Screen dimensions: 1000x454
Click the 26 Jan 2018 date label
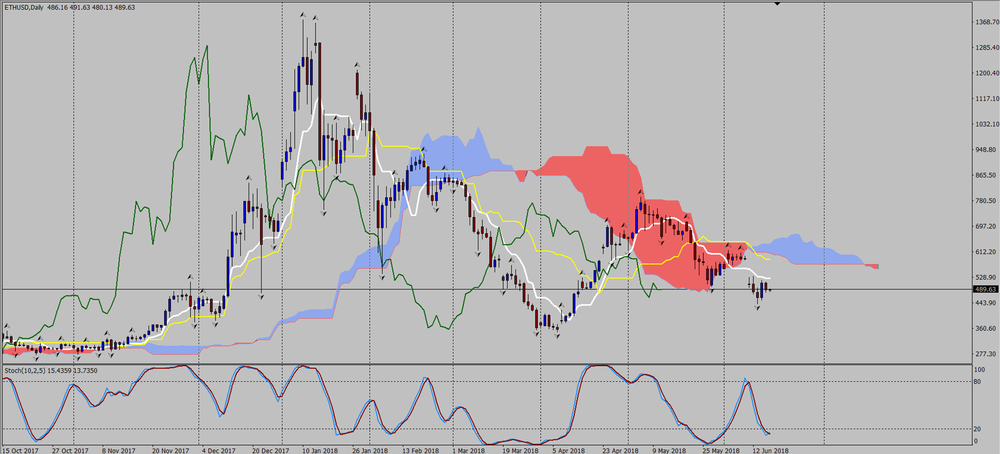(371, 450)
